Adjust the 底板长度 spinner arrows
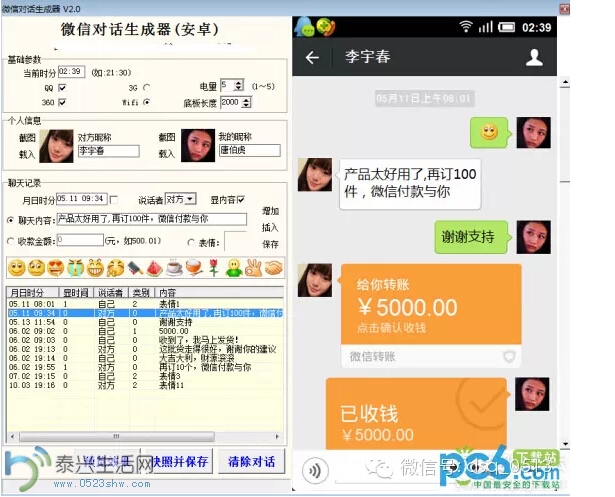 (246, 102)
